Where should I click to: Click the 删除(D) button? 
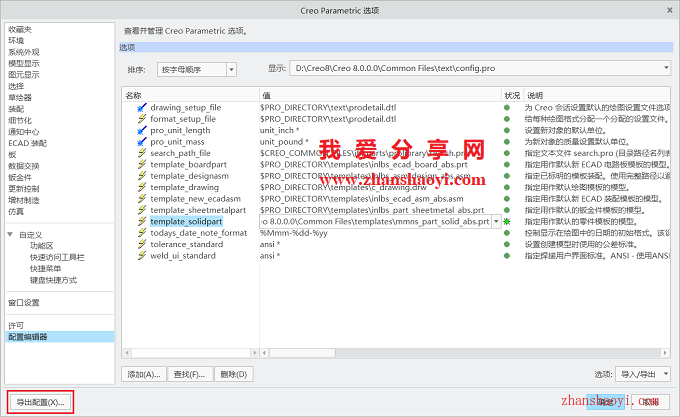point(234,374)
